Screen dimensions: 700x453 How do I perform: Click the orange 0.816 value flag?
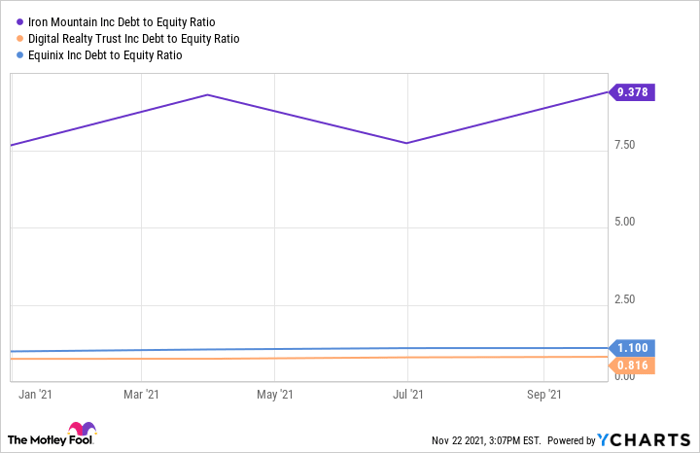[632, 366]
